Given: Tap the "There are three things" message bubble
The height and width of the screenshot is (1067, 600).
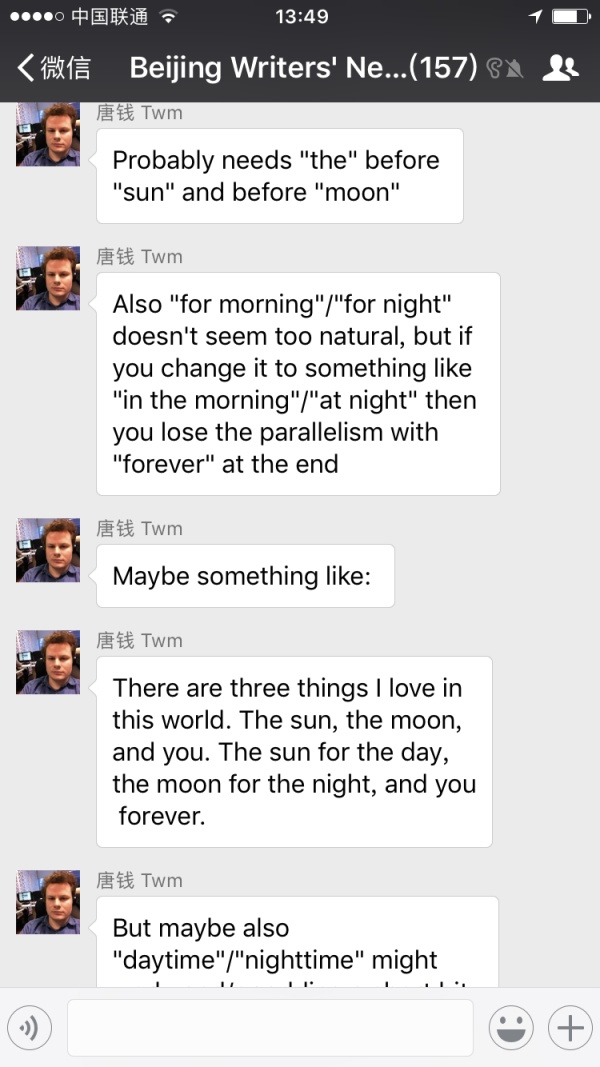Looking at the screenshot, I should 294,751.
